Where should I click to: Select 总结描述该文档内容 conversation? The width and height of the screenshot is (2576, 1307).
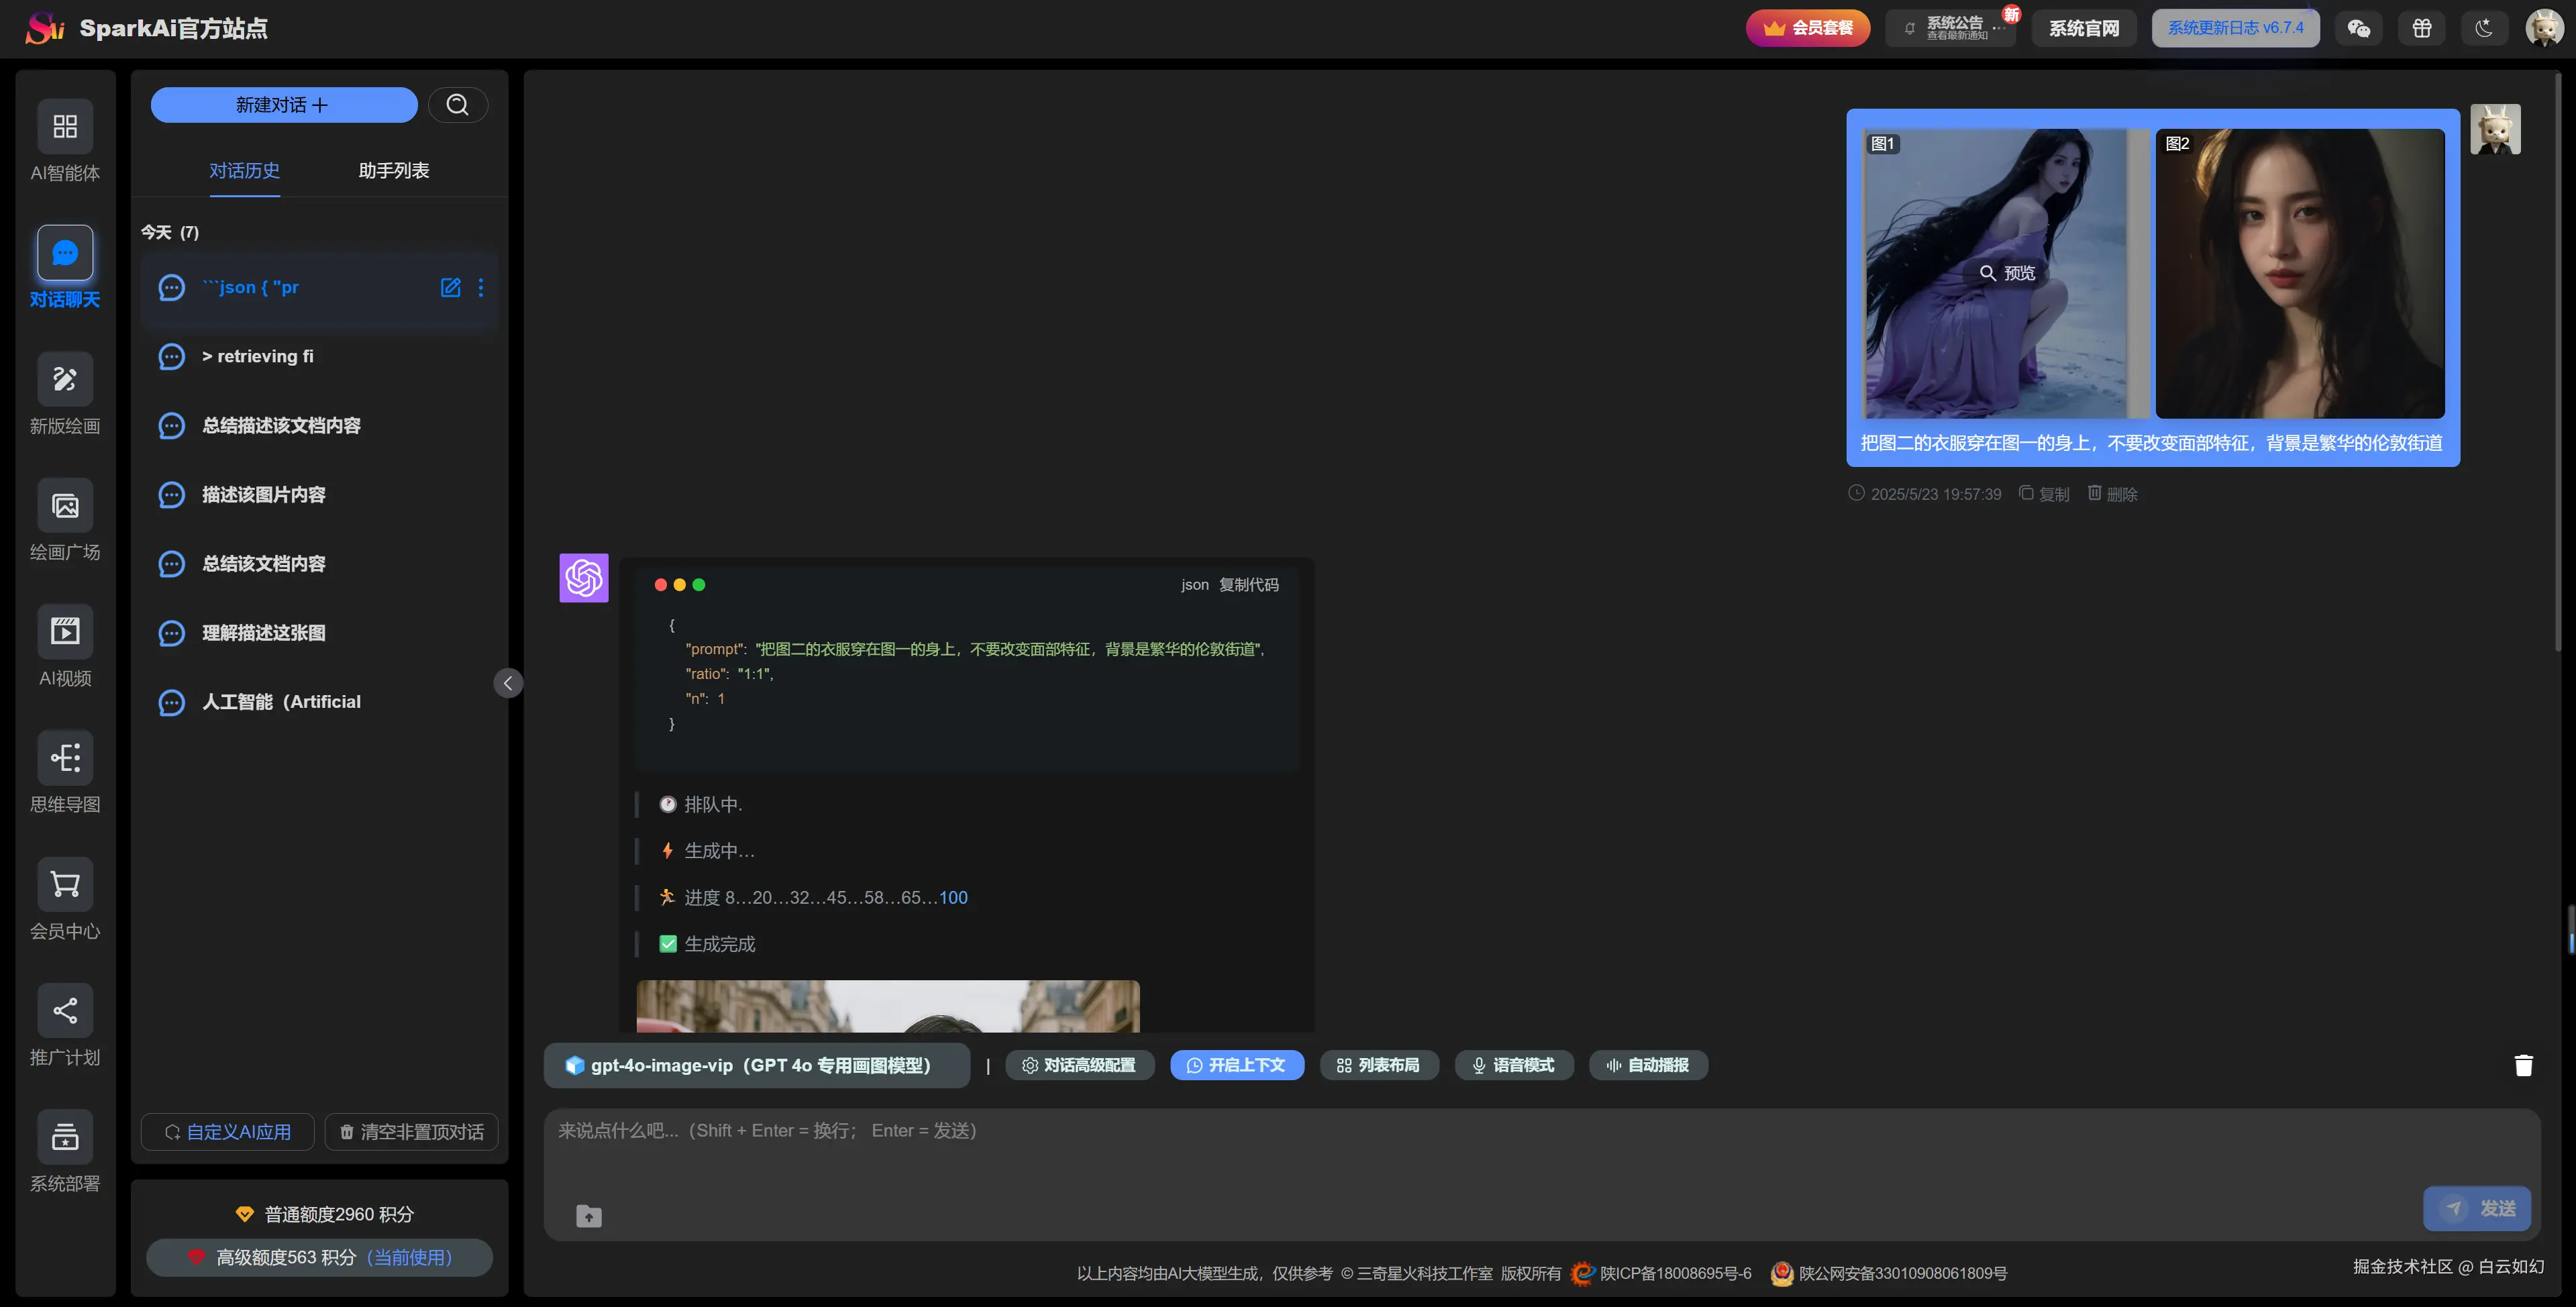(281, 426)
